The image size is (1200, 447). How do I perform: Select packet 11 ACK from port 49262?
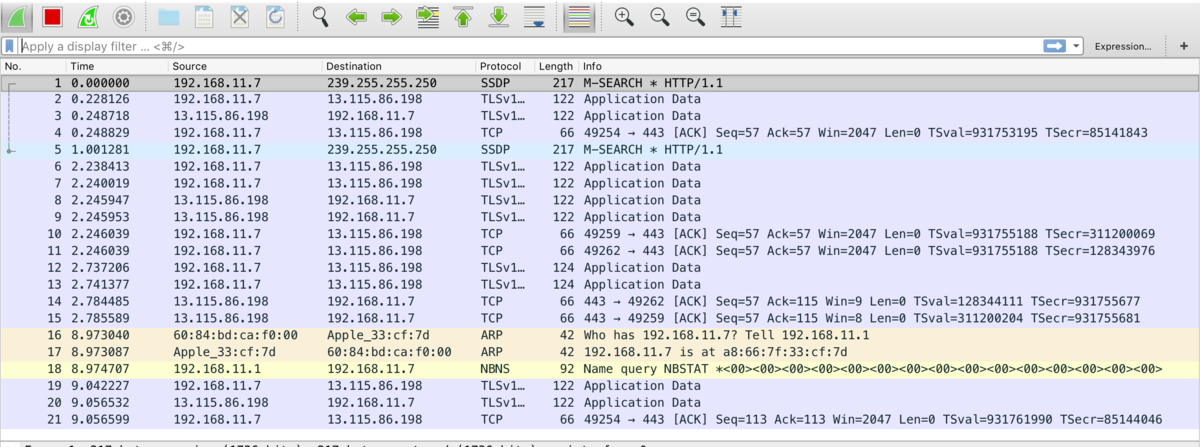600,251
